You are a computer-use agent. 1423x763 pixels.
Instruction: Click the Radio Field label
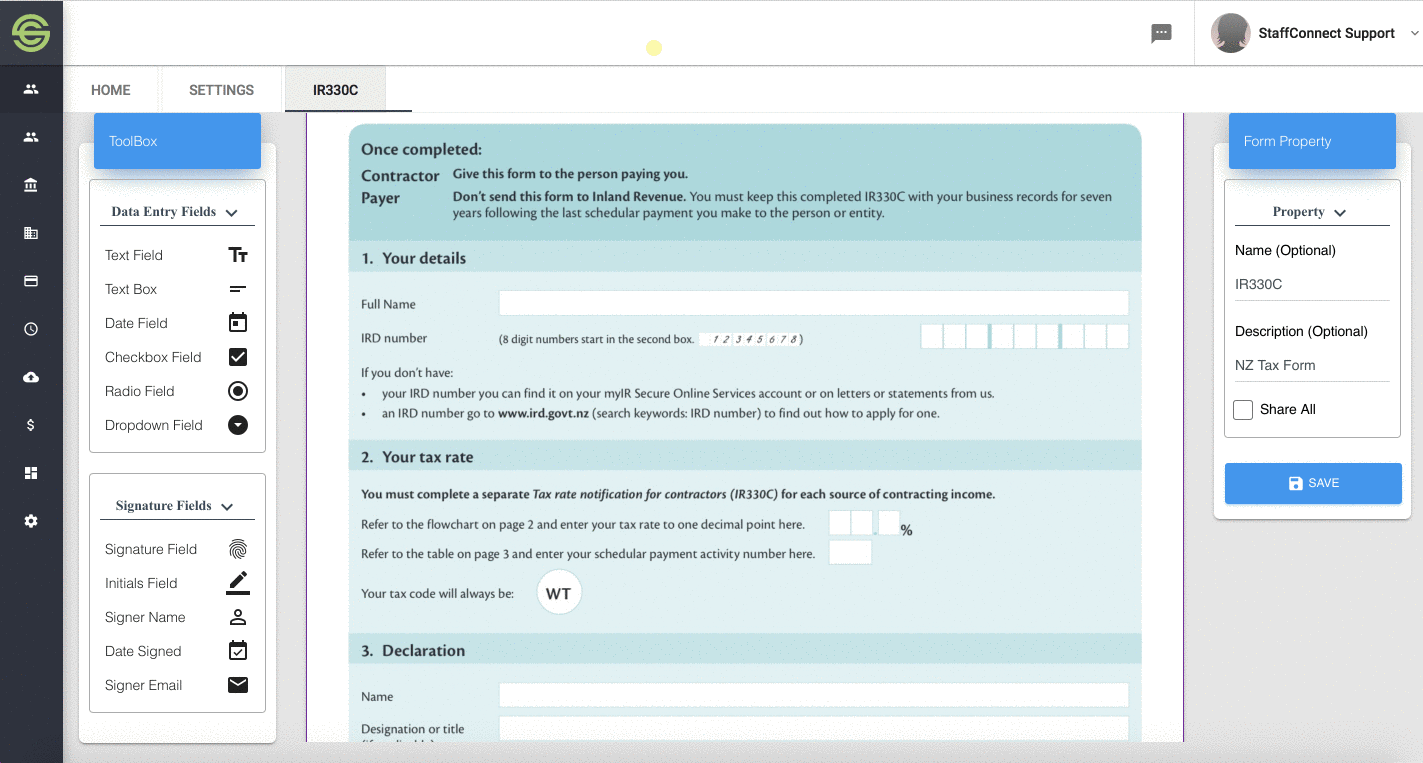pyautogui.click(x=140, y=391)
